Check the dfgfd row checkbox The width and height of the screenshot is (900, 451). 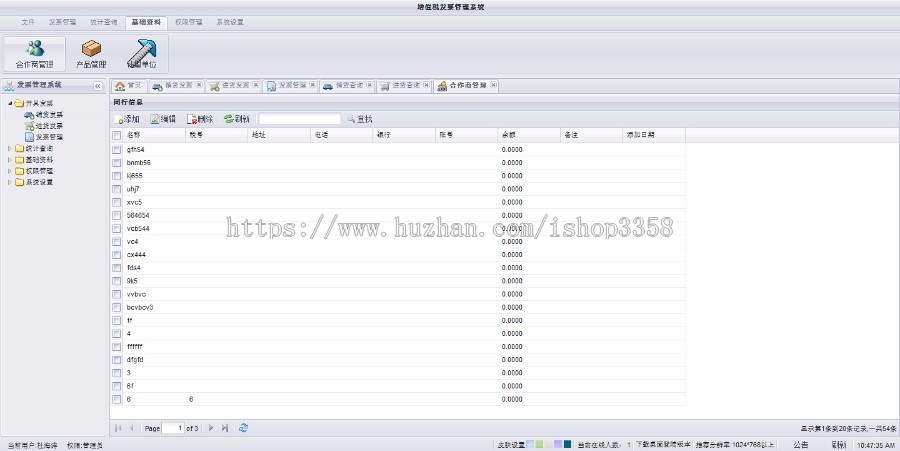point(117,360)
